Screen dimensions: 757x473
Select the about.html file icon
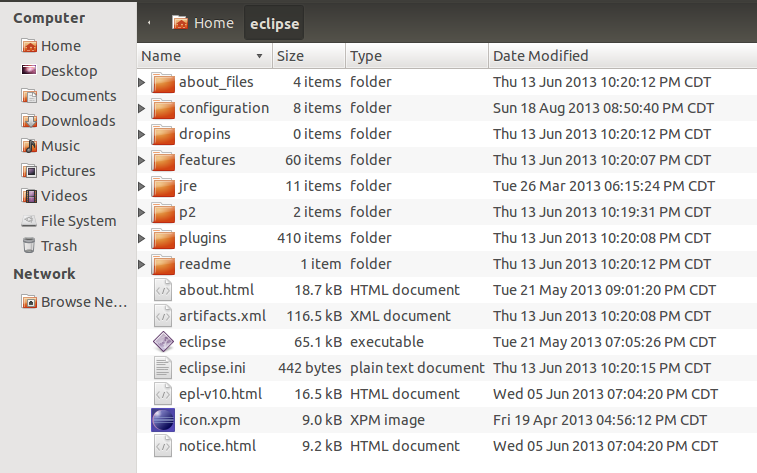pos(163,290)
